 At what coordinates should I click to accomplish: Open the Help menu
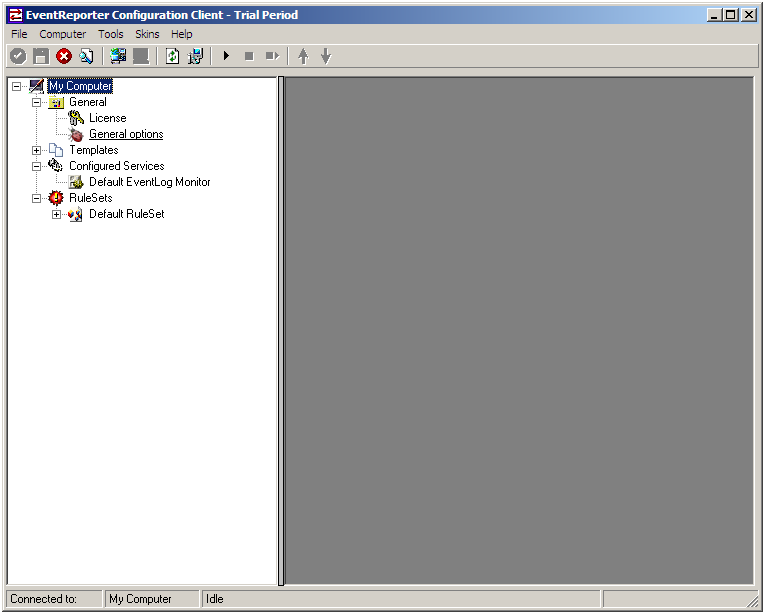tap(181, 34)
